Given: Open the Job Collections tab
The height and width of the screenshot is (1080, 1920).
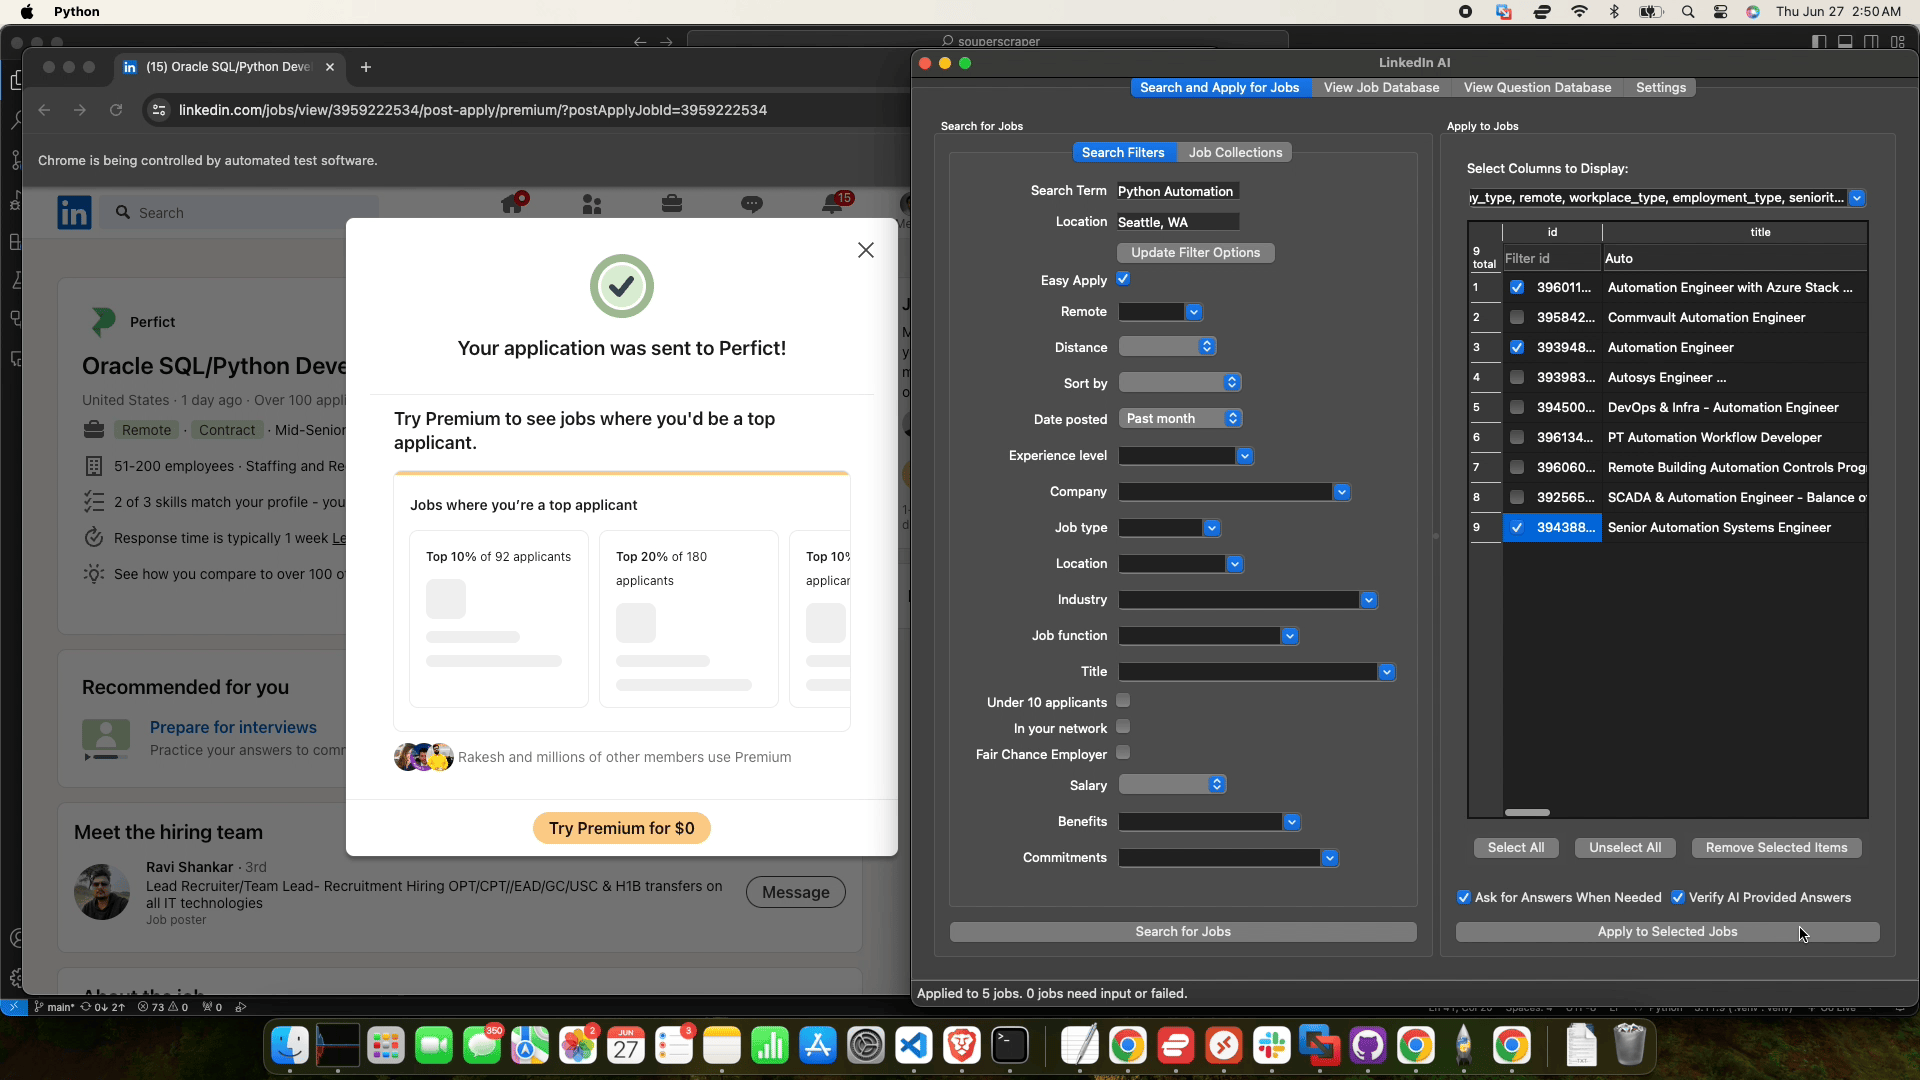Looking at the screenshot, I should point(1235,152).
